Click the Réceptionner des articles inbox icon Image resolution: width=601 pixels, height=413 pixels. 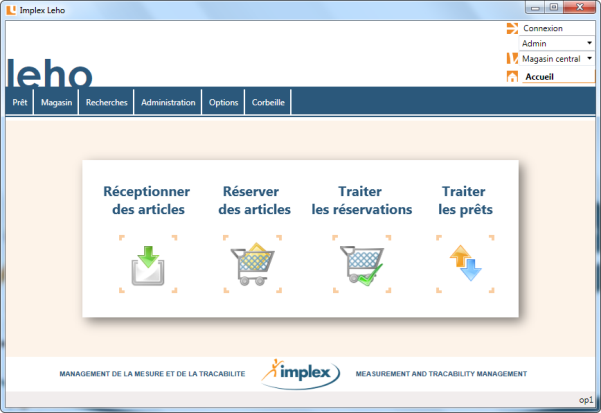[x=148, y=266]
